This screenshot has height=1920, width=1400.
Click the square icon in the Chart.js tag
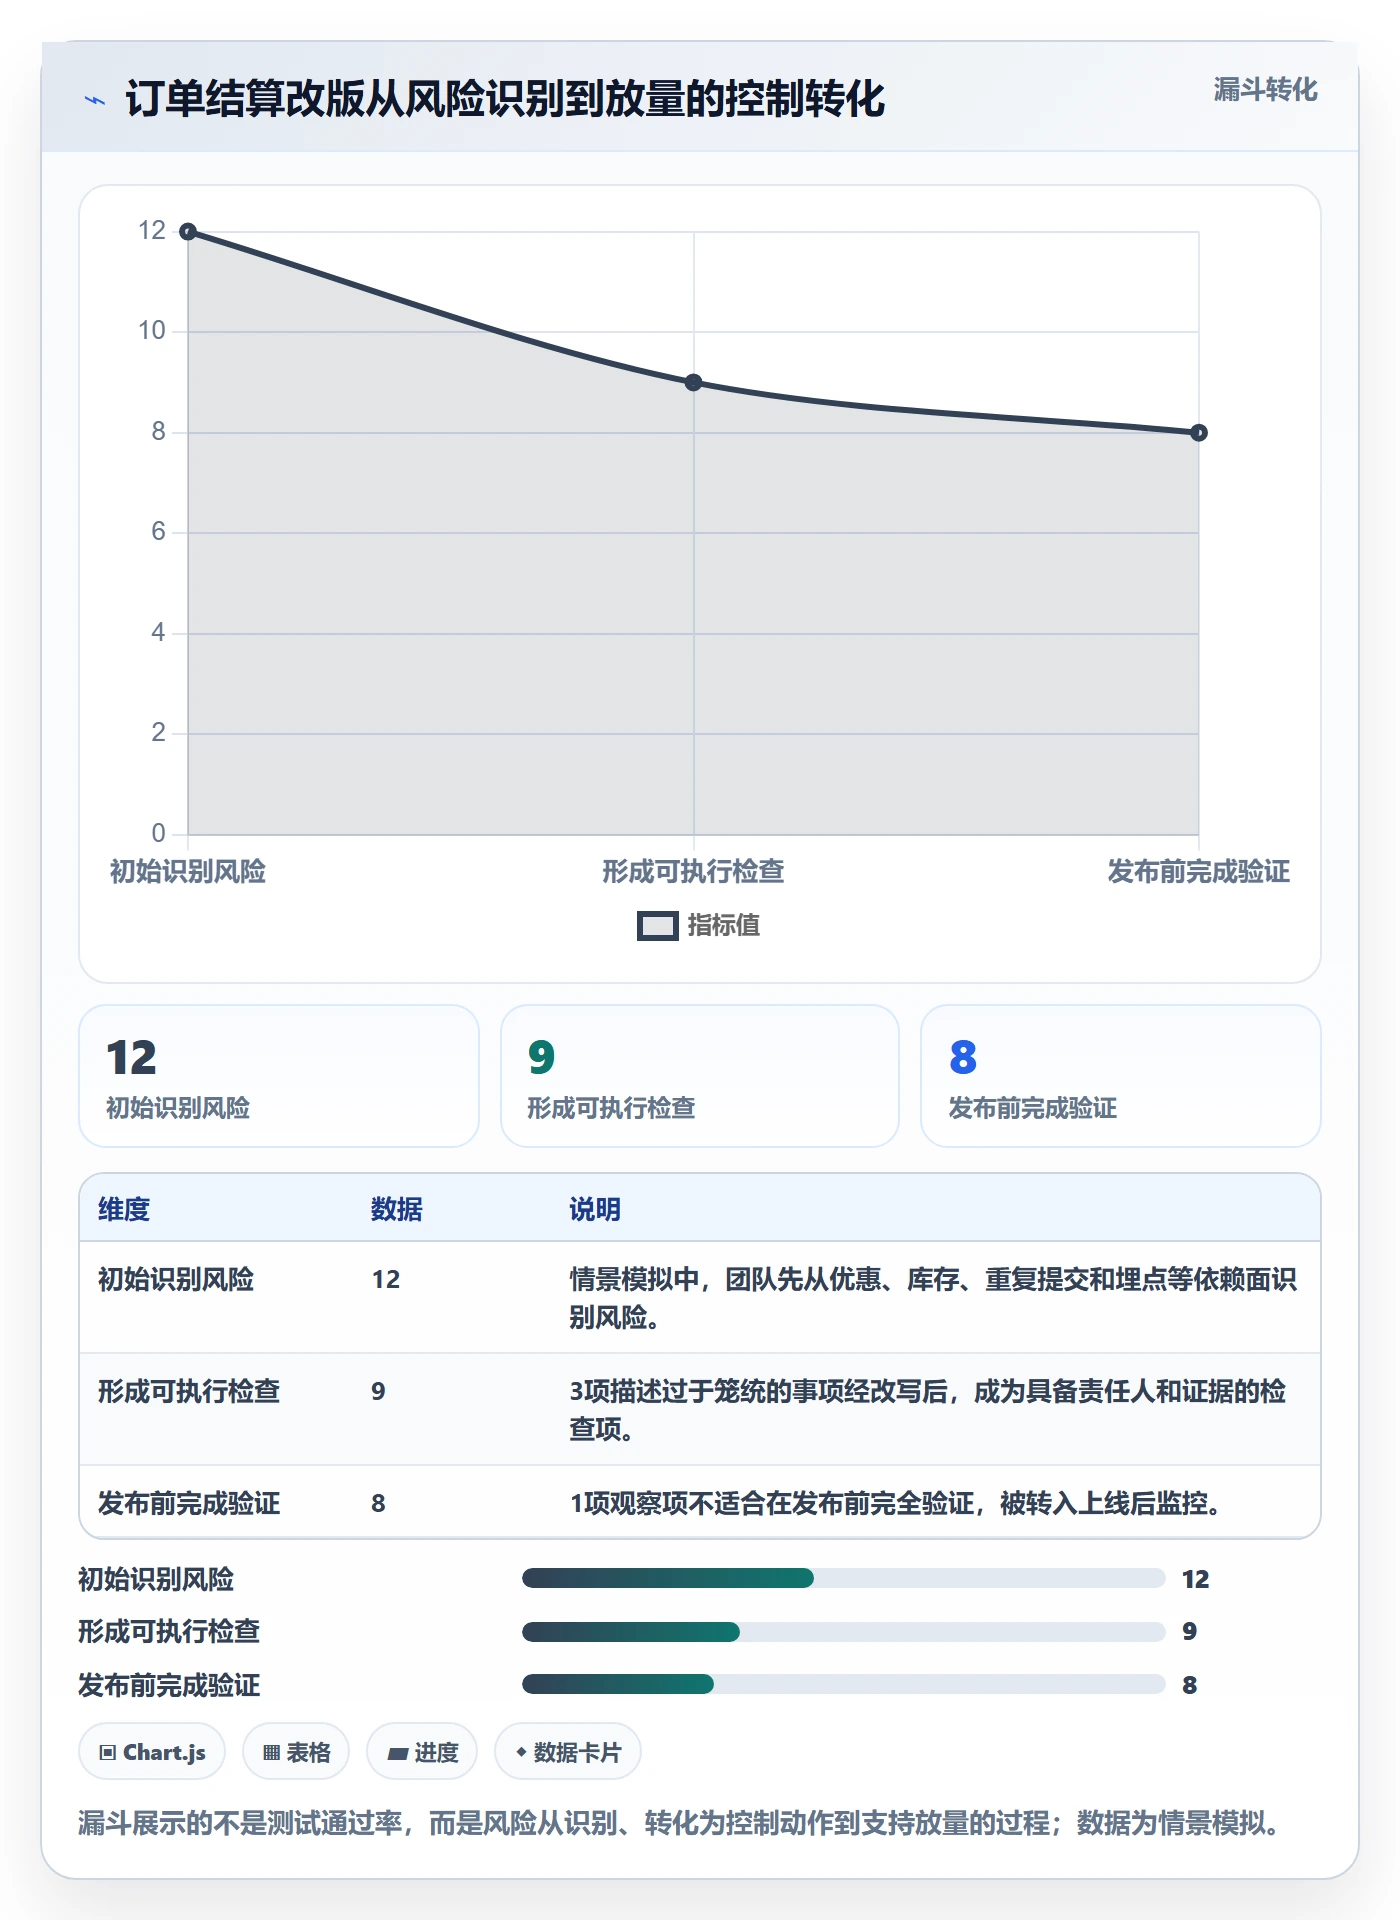108,1753
